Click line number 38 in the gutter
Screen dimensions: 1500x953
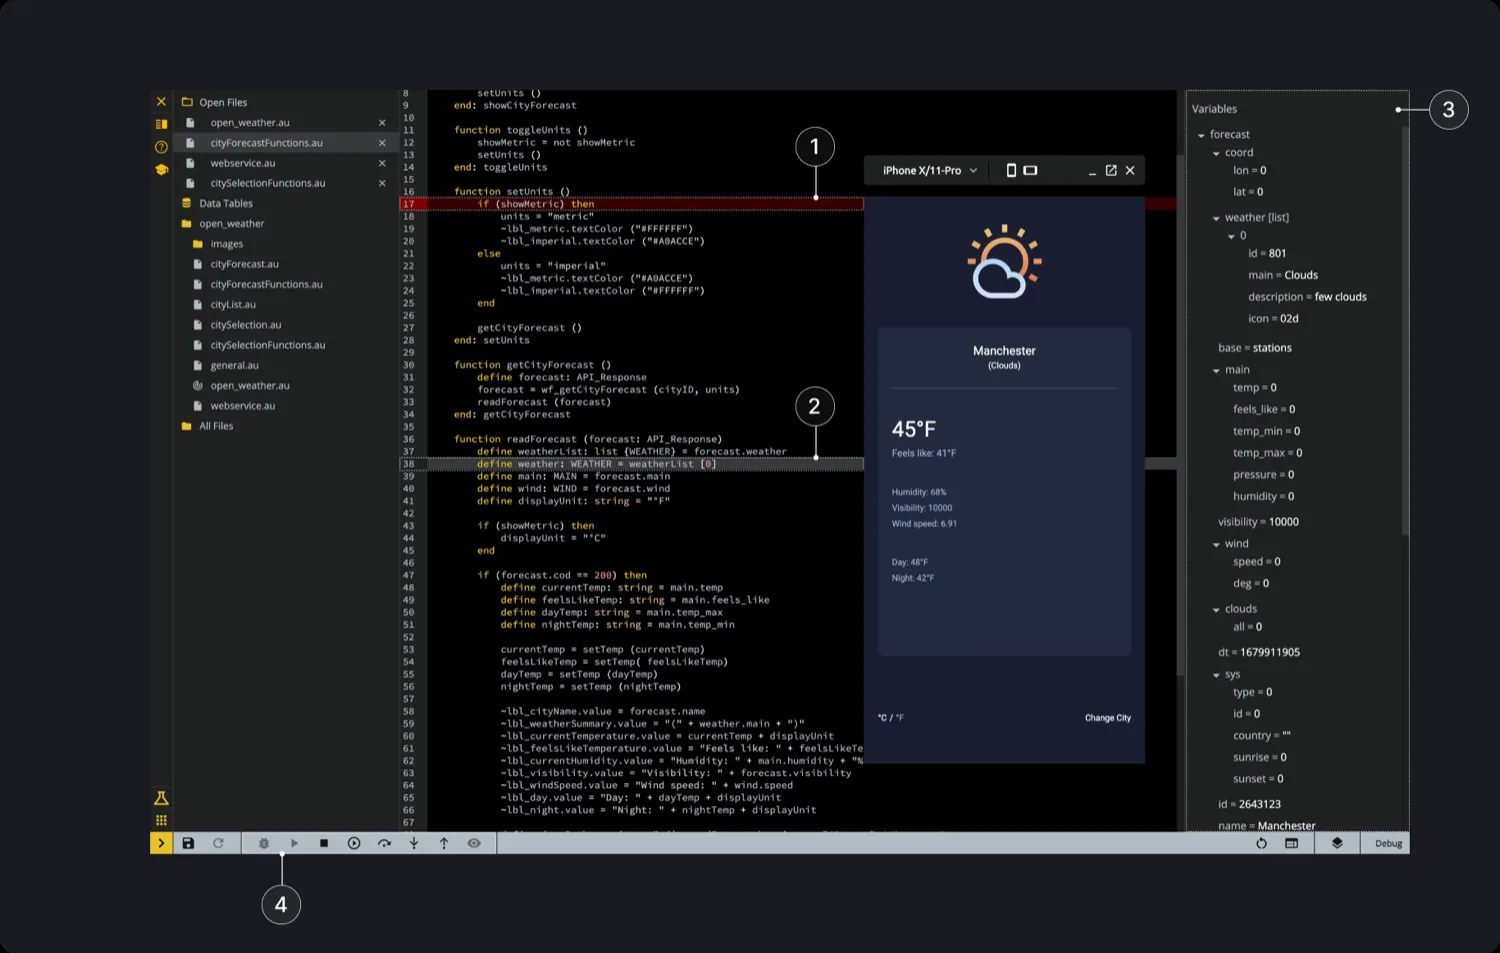[x=409, y=464]
